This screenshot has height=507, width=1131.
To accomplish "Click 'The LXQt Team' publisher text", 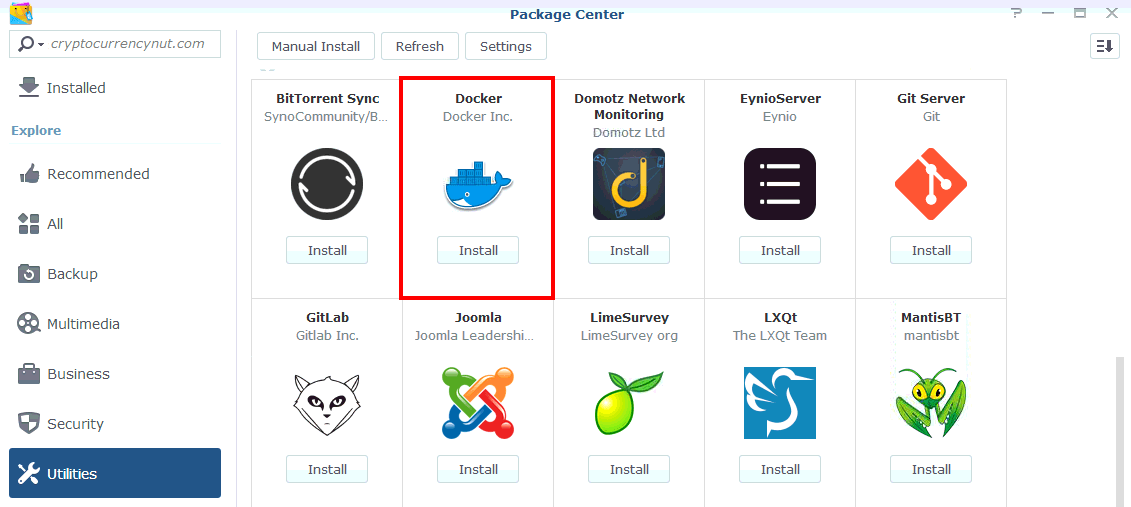I will [780, 335].
